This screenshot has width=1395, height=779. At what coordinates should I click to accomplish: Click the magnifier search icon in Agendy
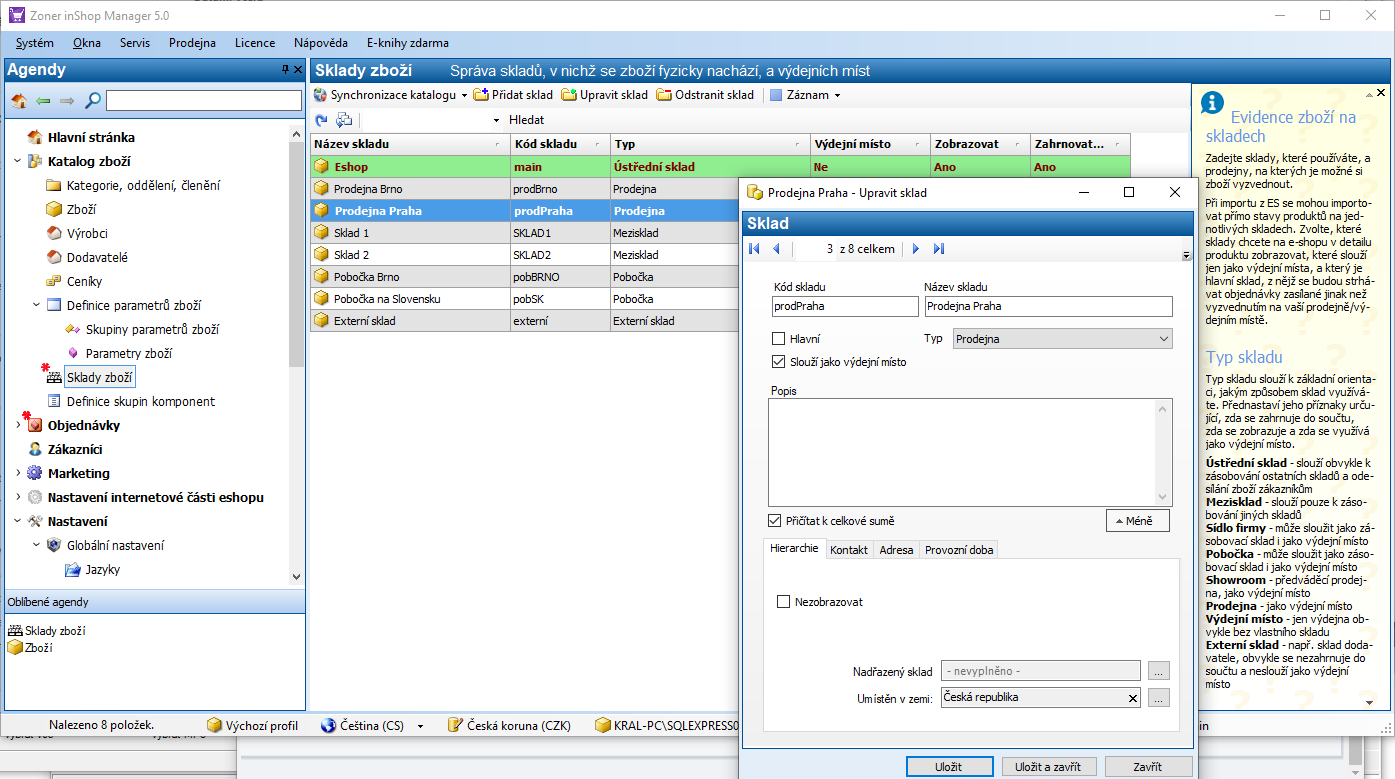point(92,101)
